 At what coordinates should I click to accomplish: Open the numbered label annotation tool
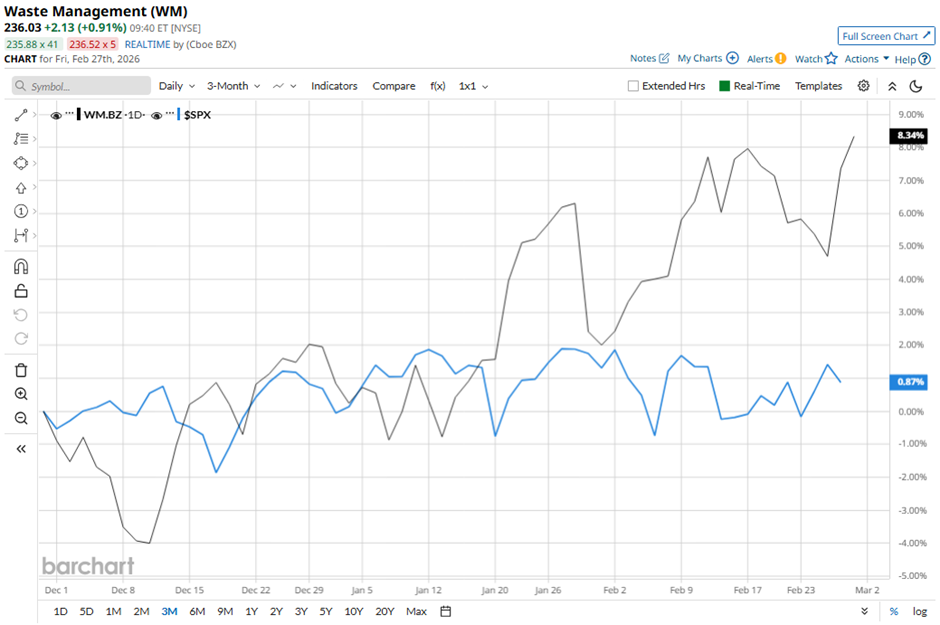(x=21, y=211)
